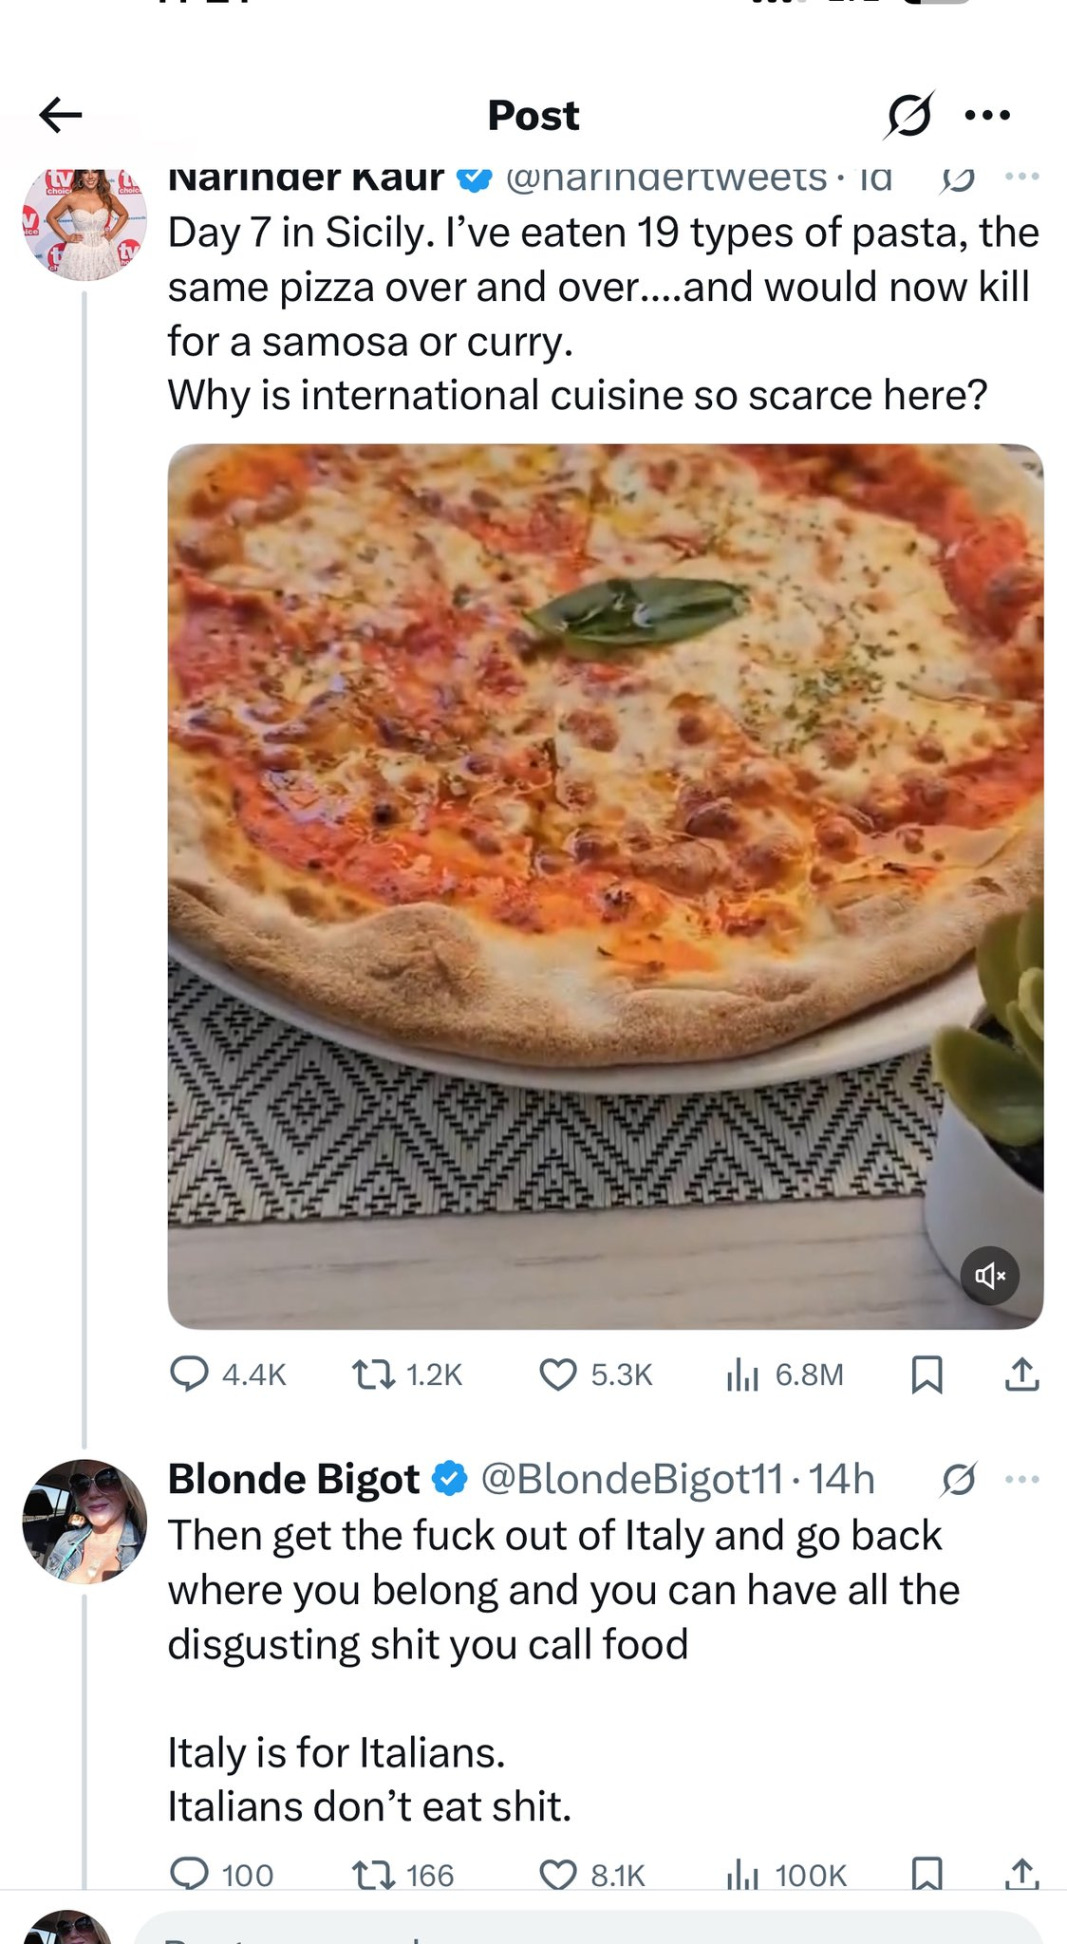Open more options on Narinder Kaur's post
This screenshot has height=1944, width=1067.
tap(1022, 178)
